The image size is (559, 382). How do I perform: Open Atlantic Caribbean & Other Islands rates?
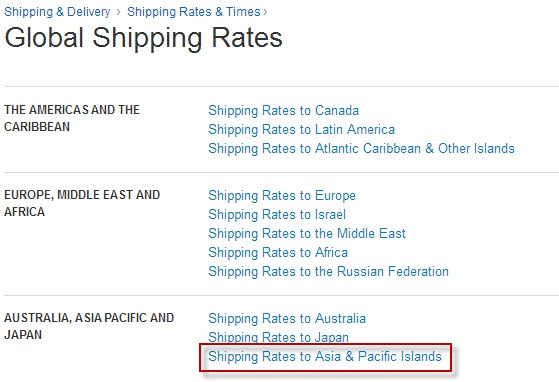361,148
